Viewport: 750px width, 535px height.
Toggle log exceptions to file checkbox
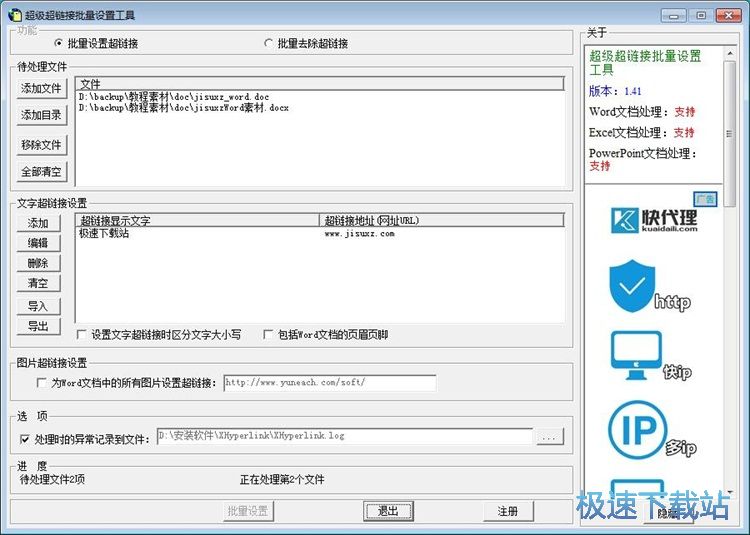click(25, 439)
